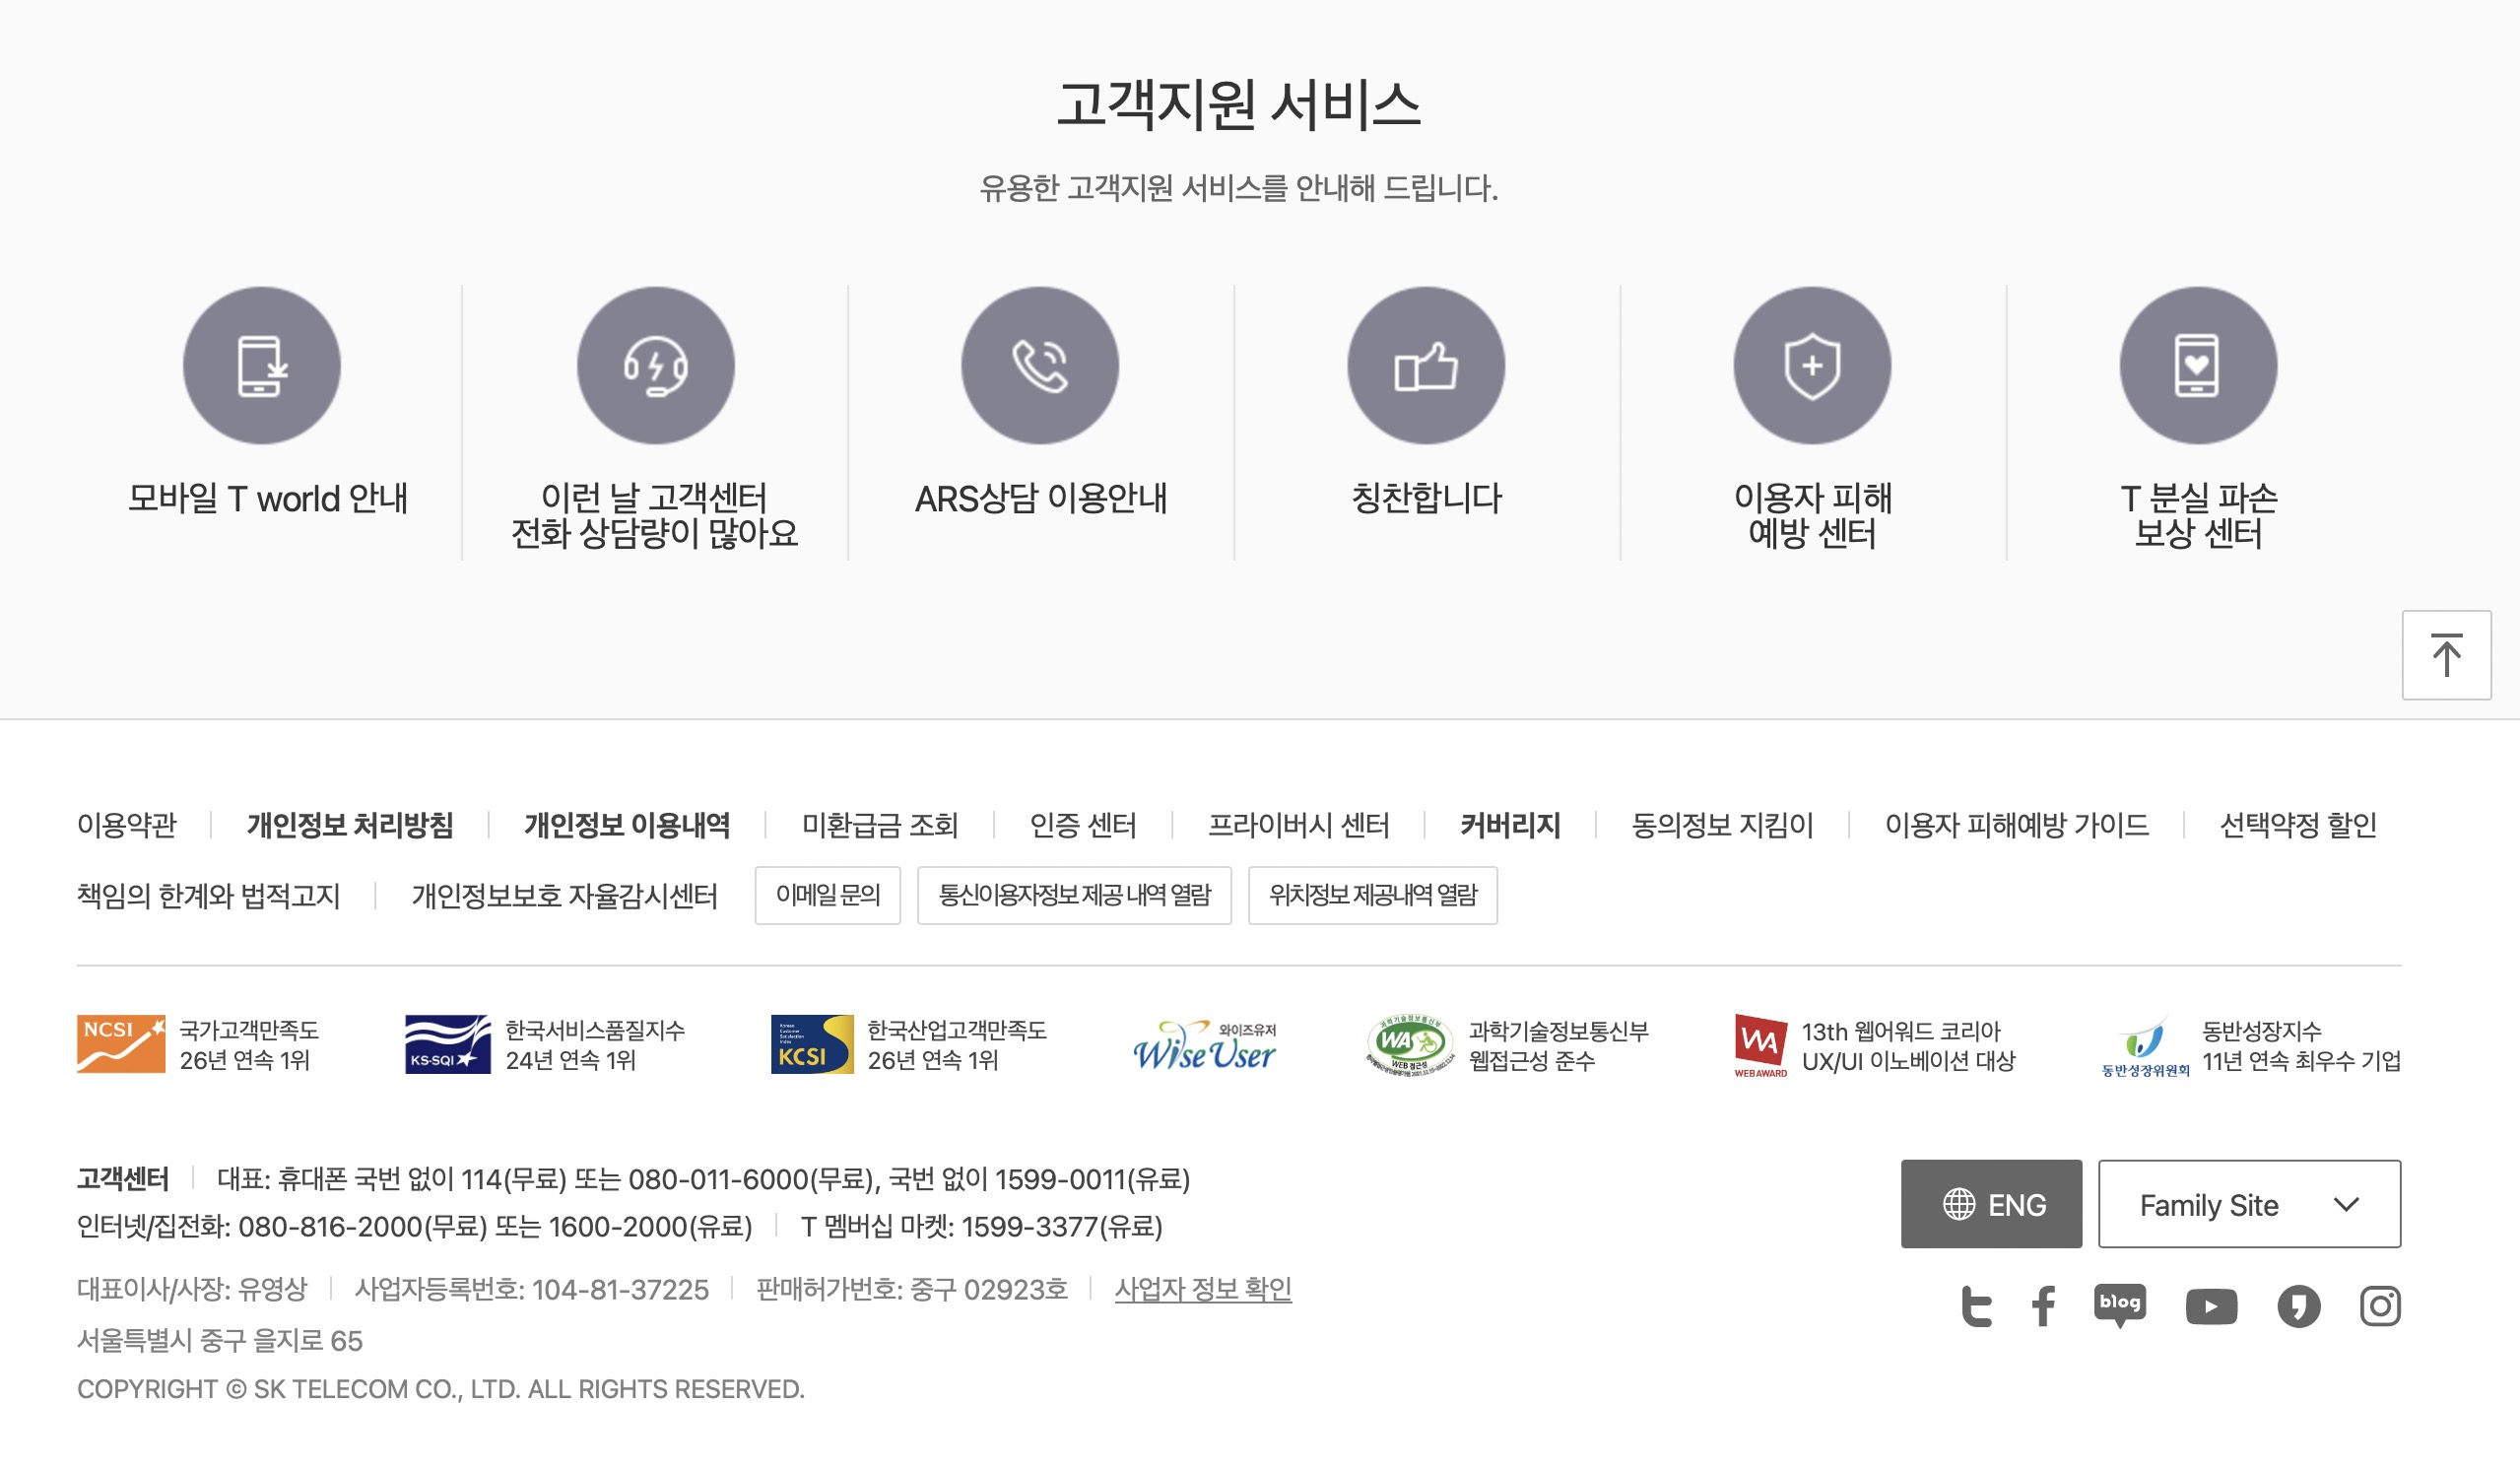Click the thumbs-up 칭찬합니다 icon
Screen dimensions: 2520x1470
pyautogui.click(x=1426, y=366)
